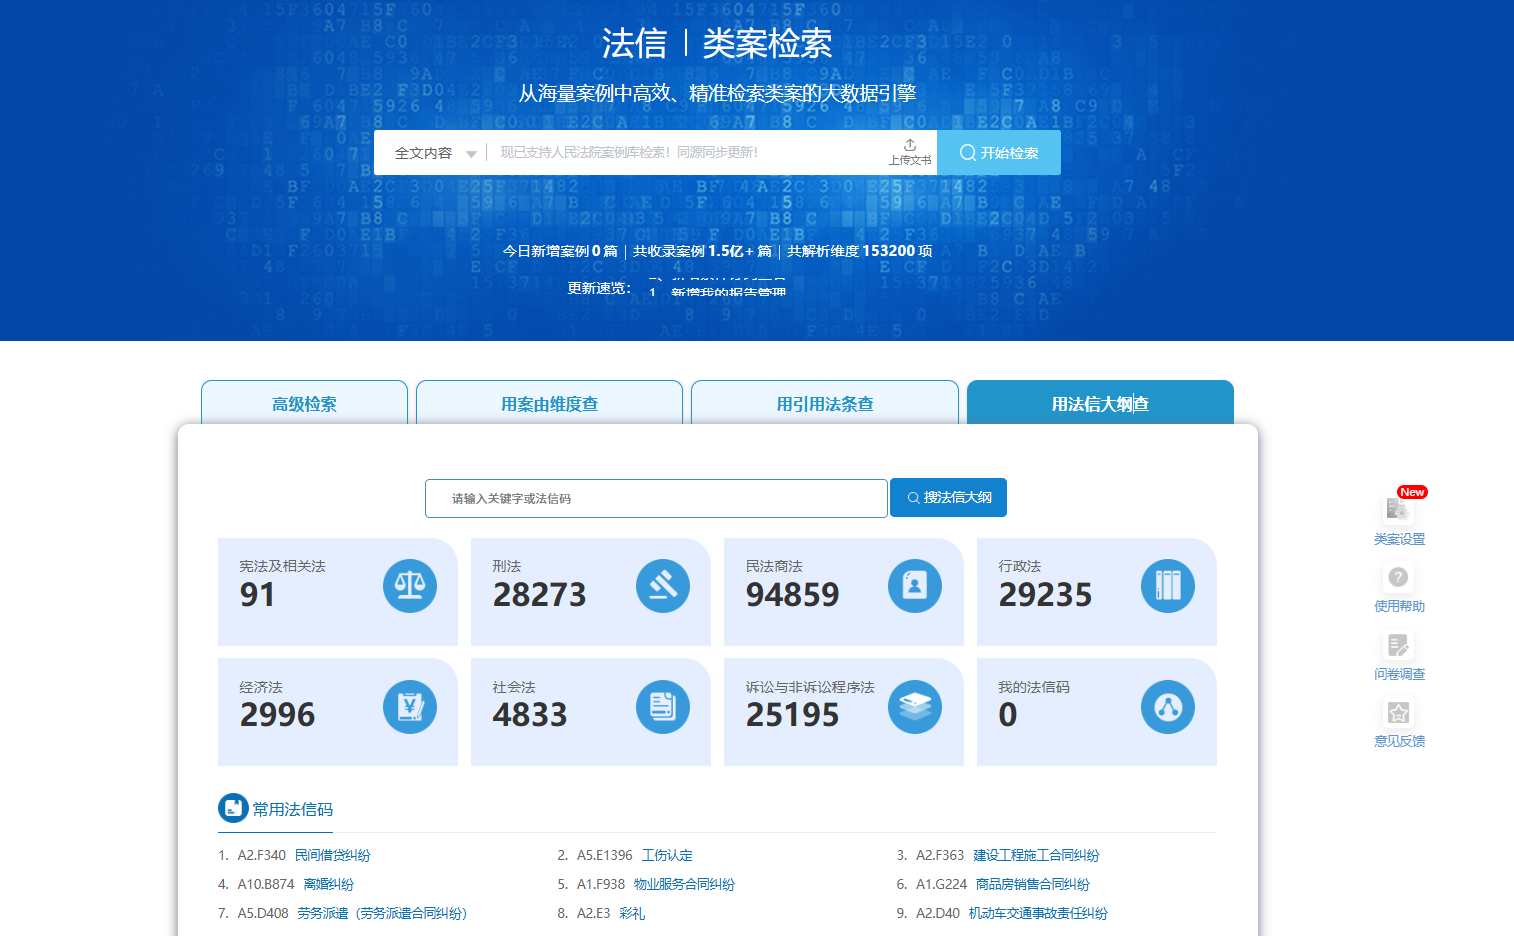This screenshot has width=1514, height=936.
Task: Open the 民间借贷纠纷 link
Action: click(333, 855)
